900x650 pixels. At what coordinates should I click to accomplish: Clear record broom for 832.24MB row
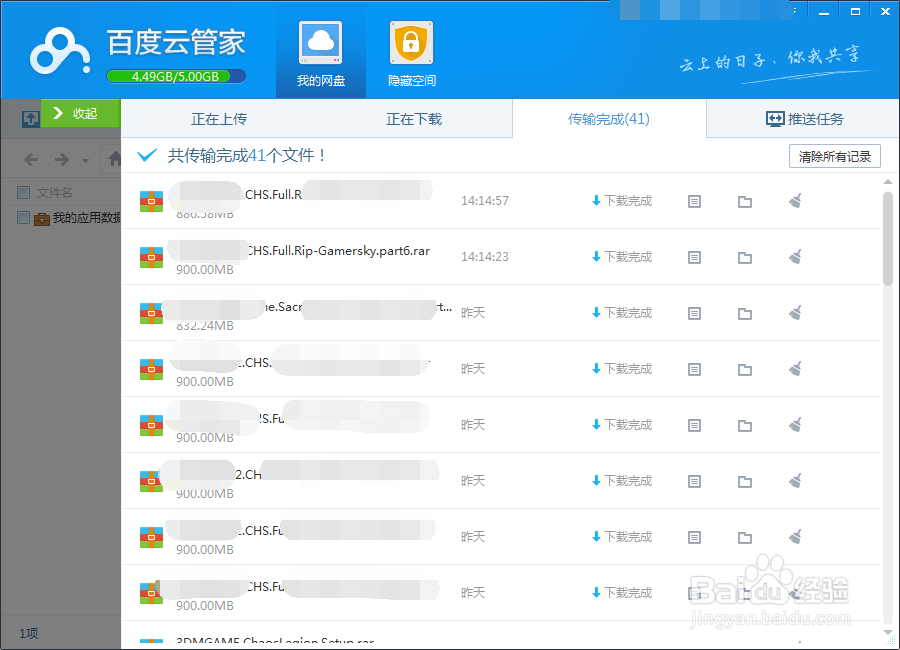point(795,312)
